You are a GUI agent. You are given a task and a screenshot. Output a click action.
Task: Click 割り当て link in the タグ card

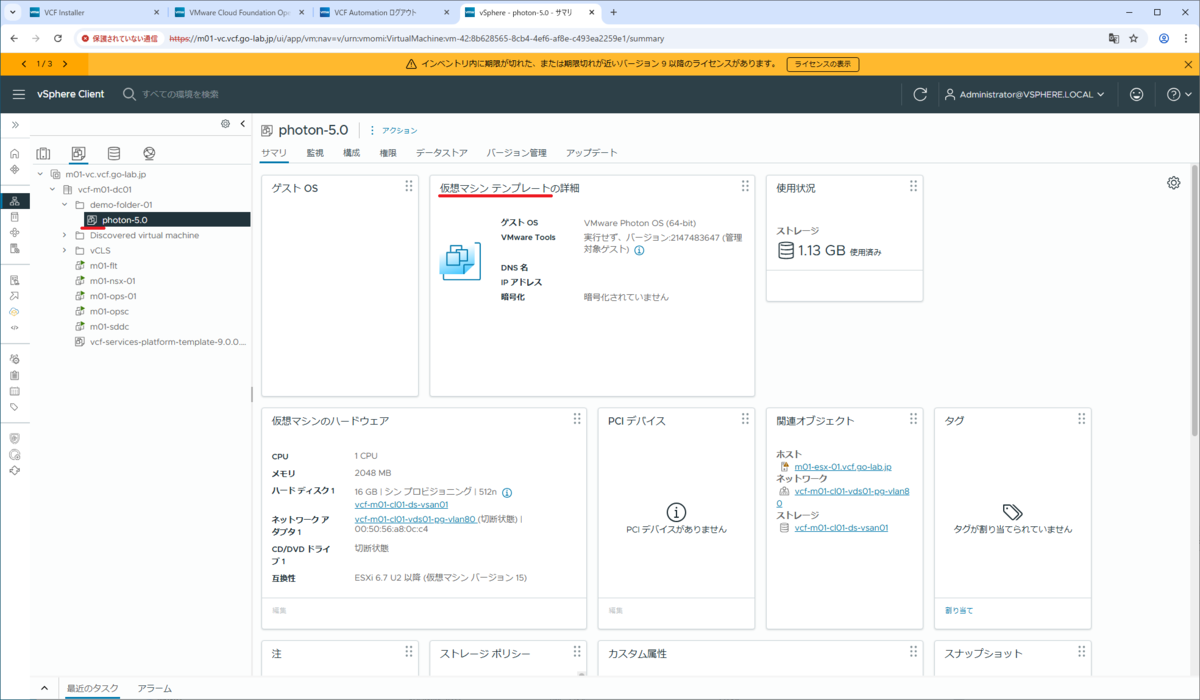pyautogui.click(x=959, y=610)
